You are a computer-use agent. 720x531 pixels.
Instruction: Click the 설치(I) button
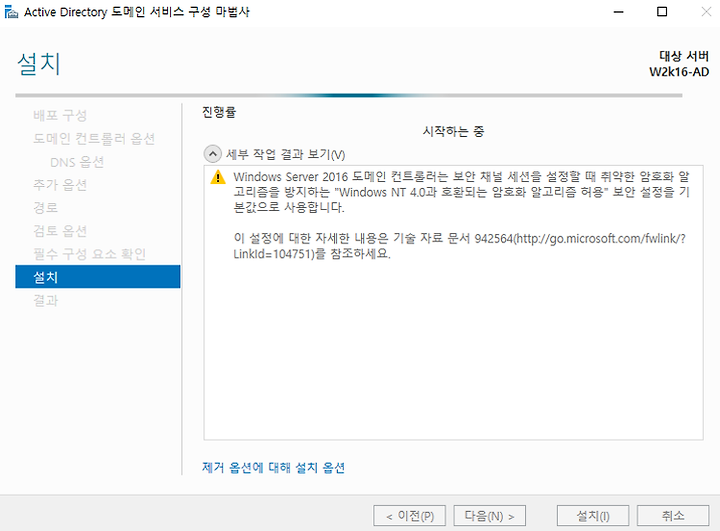[x=593, y=516]
